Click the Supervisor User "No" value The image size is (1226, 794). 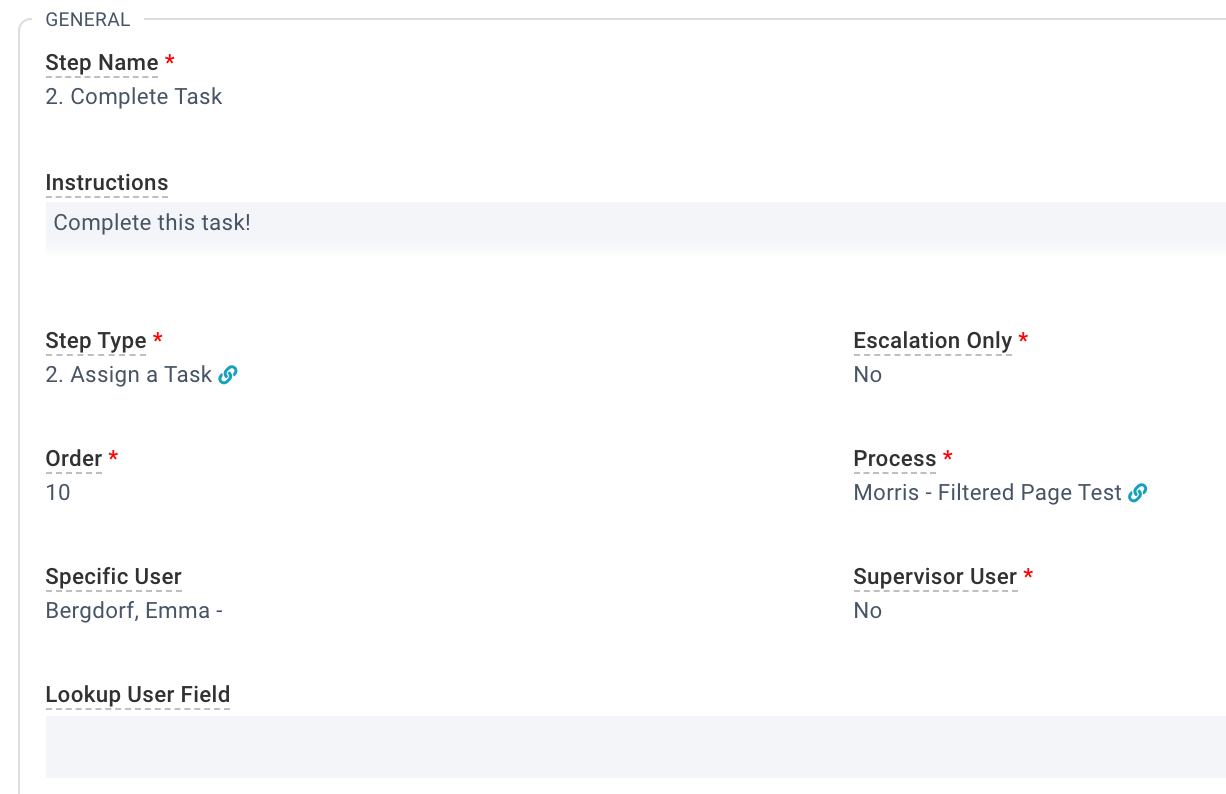(868, 611)
